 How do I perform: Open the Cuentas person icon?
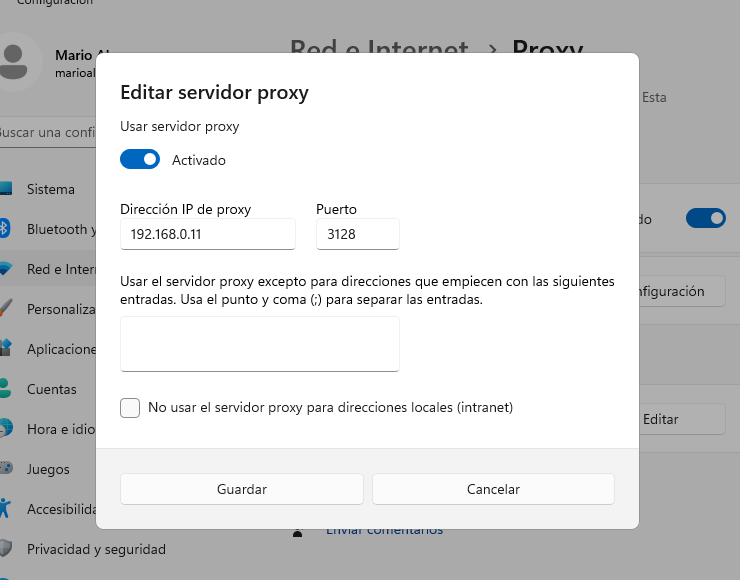click(x=5, y=388)
